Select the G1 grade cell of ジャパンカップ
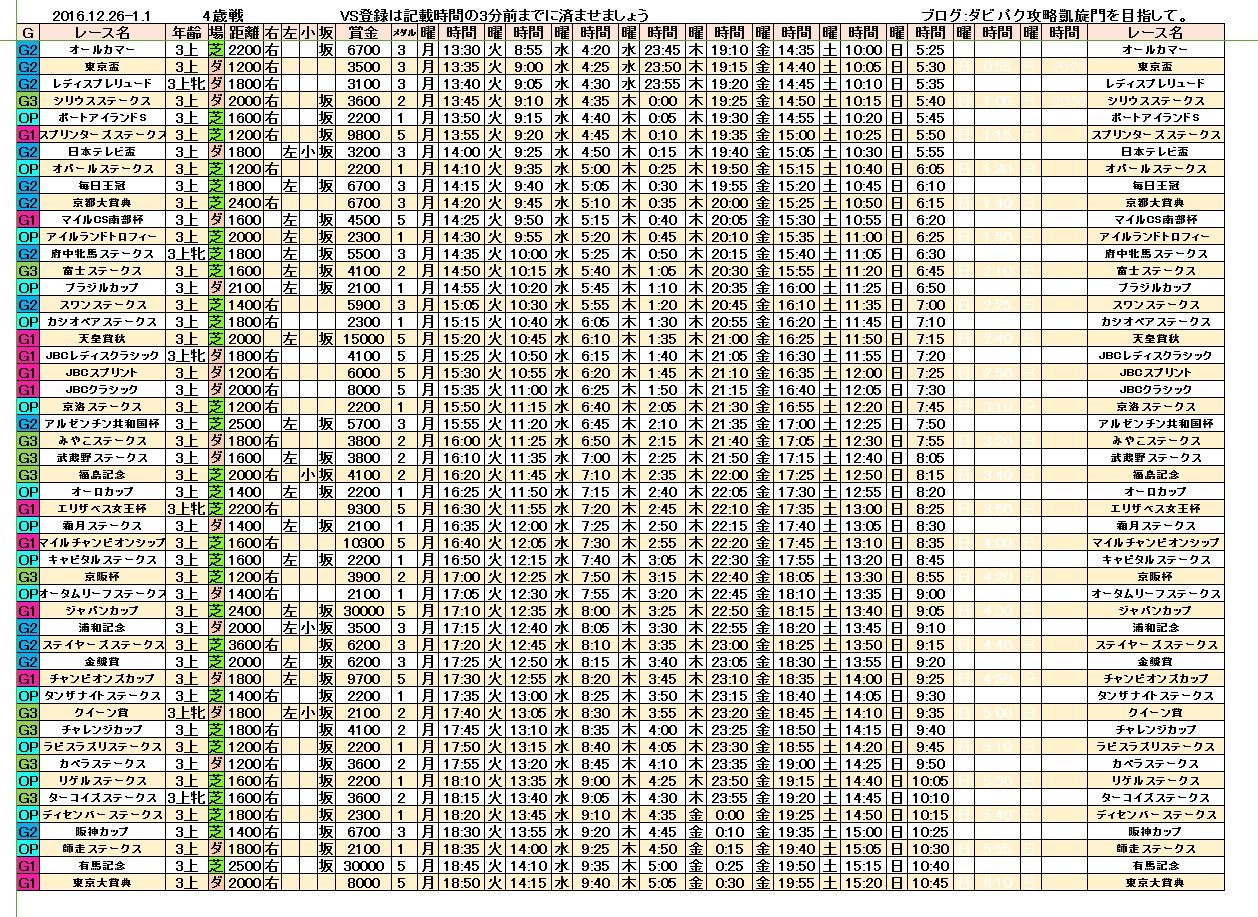Image resolution: width=1258 pixels, height=917 pixels. (x=28, y=610)
